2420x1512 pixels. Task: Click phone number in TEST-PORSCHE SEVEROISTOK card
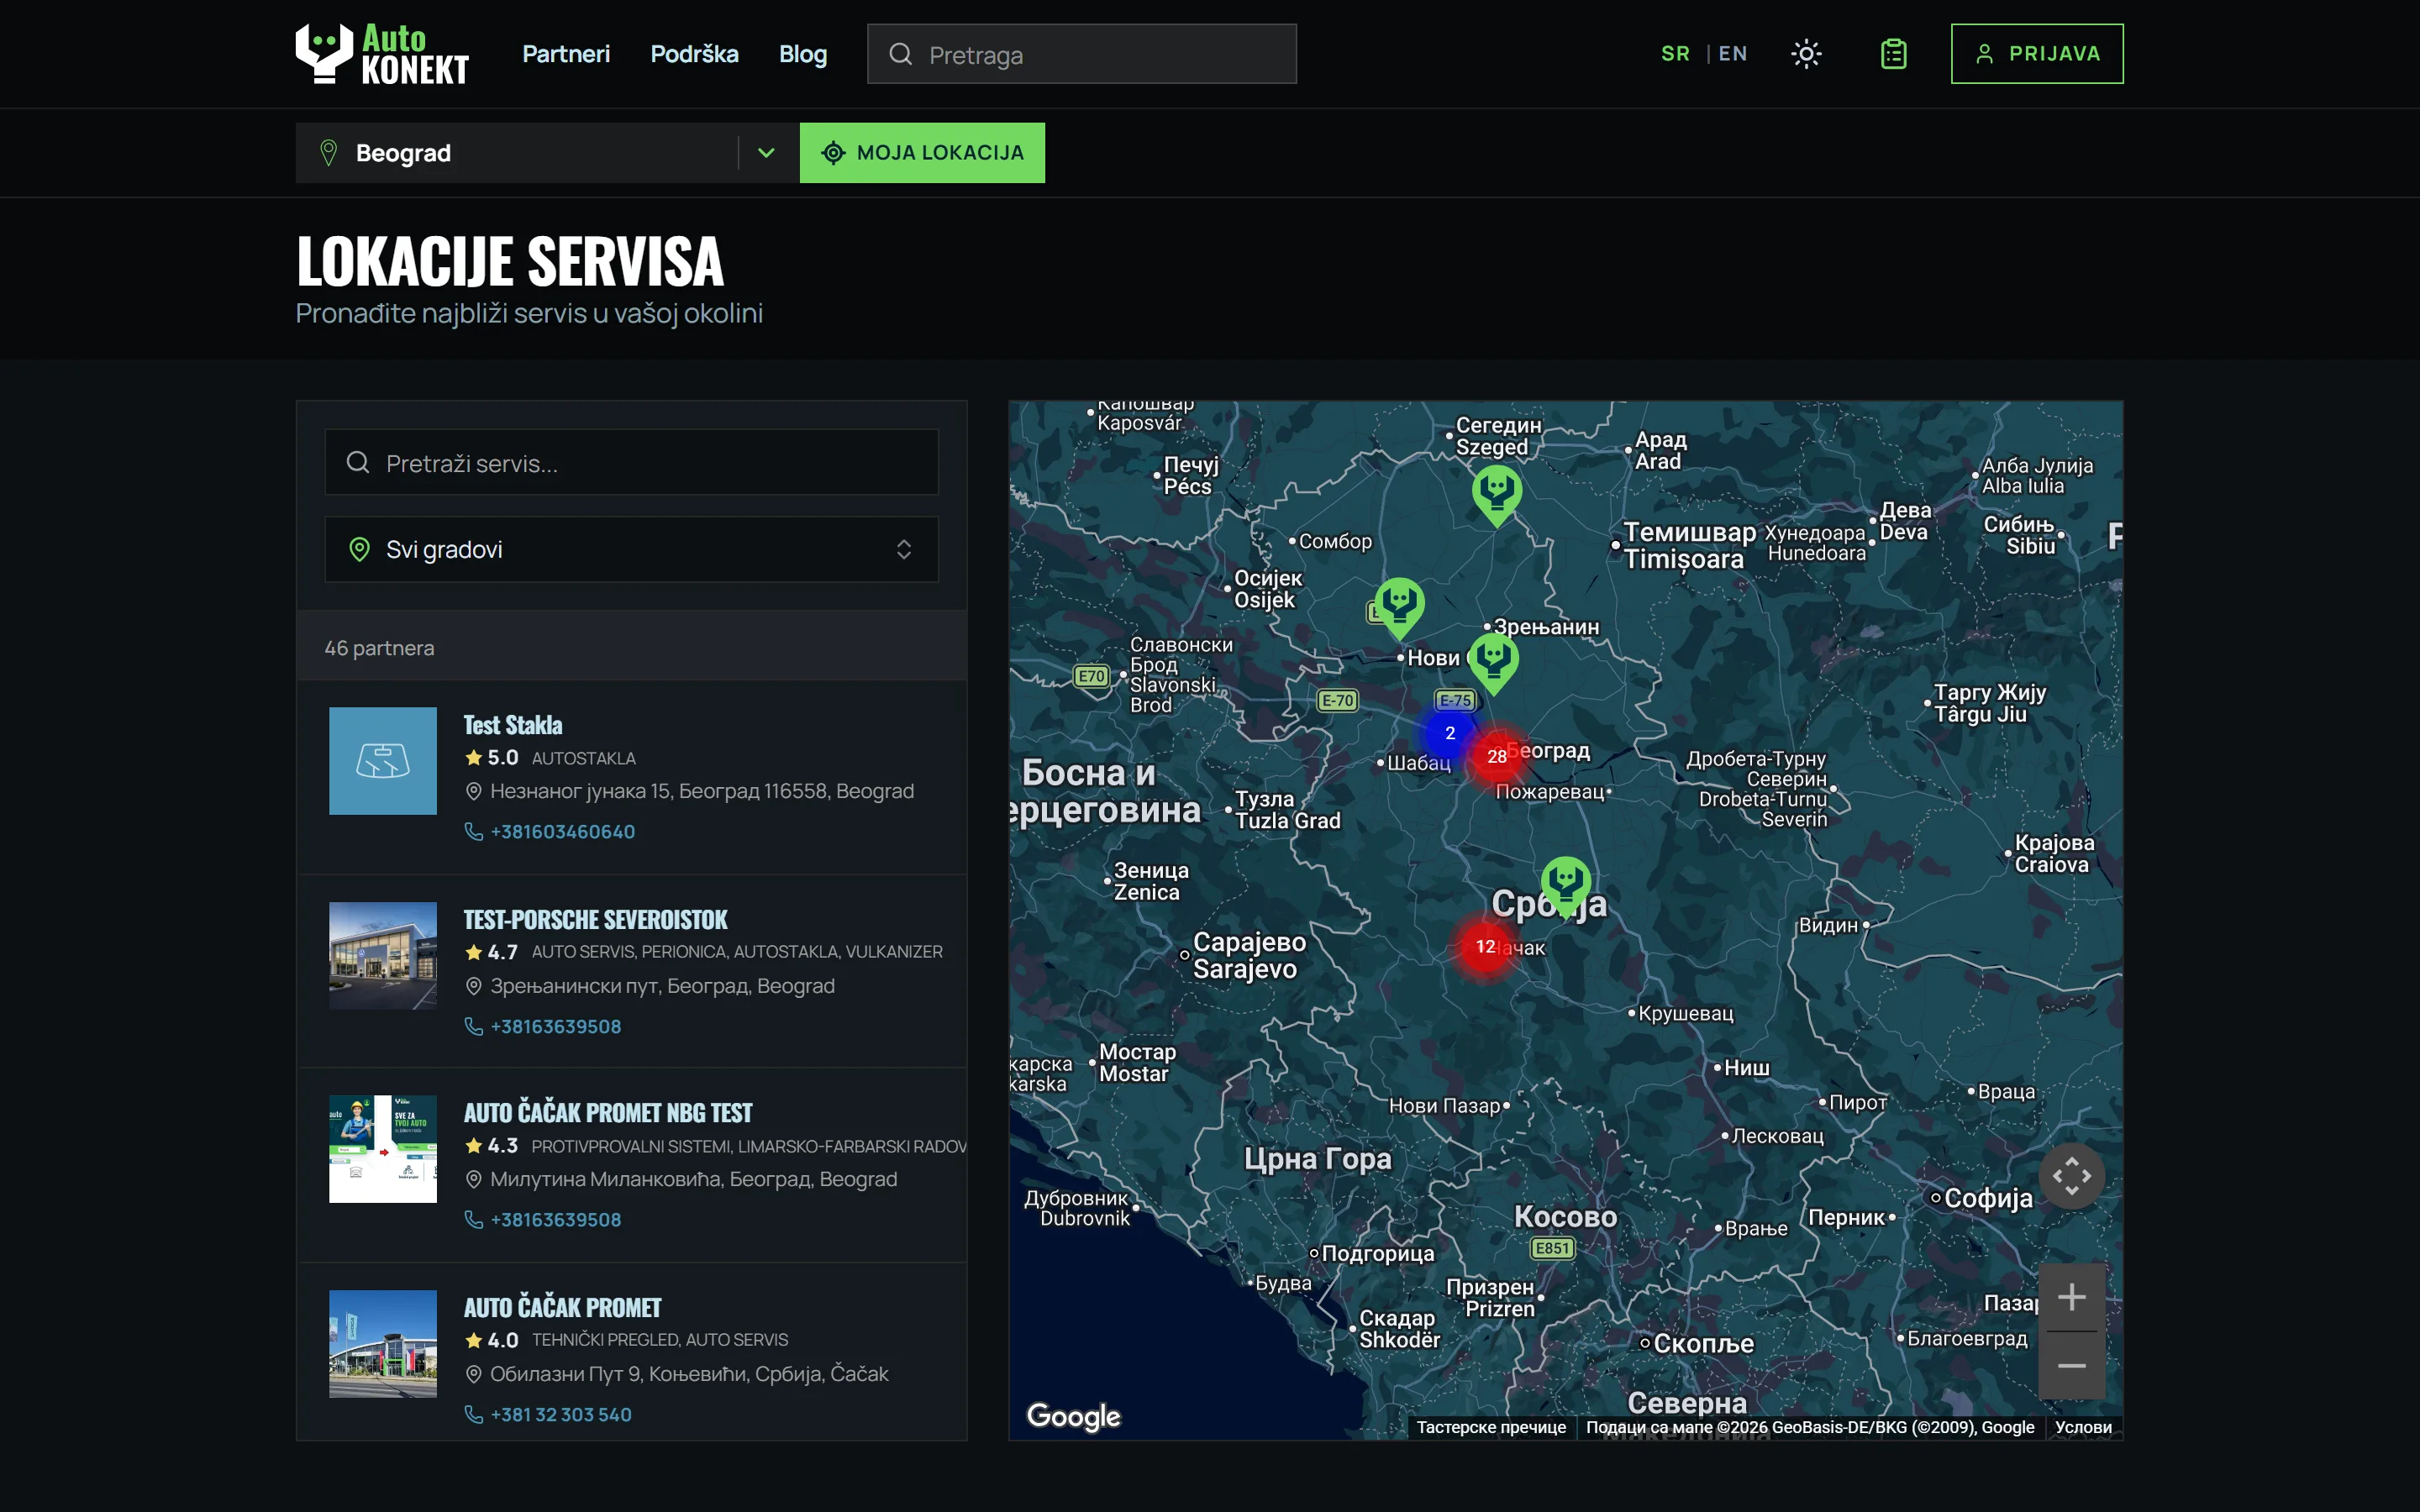click(x=555, y=1027)
